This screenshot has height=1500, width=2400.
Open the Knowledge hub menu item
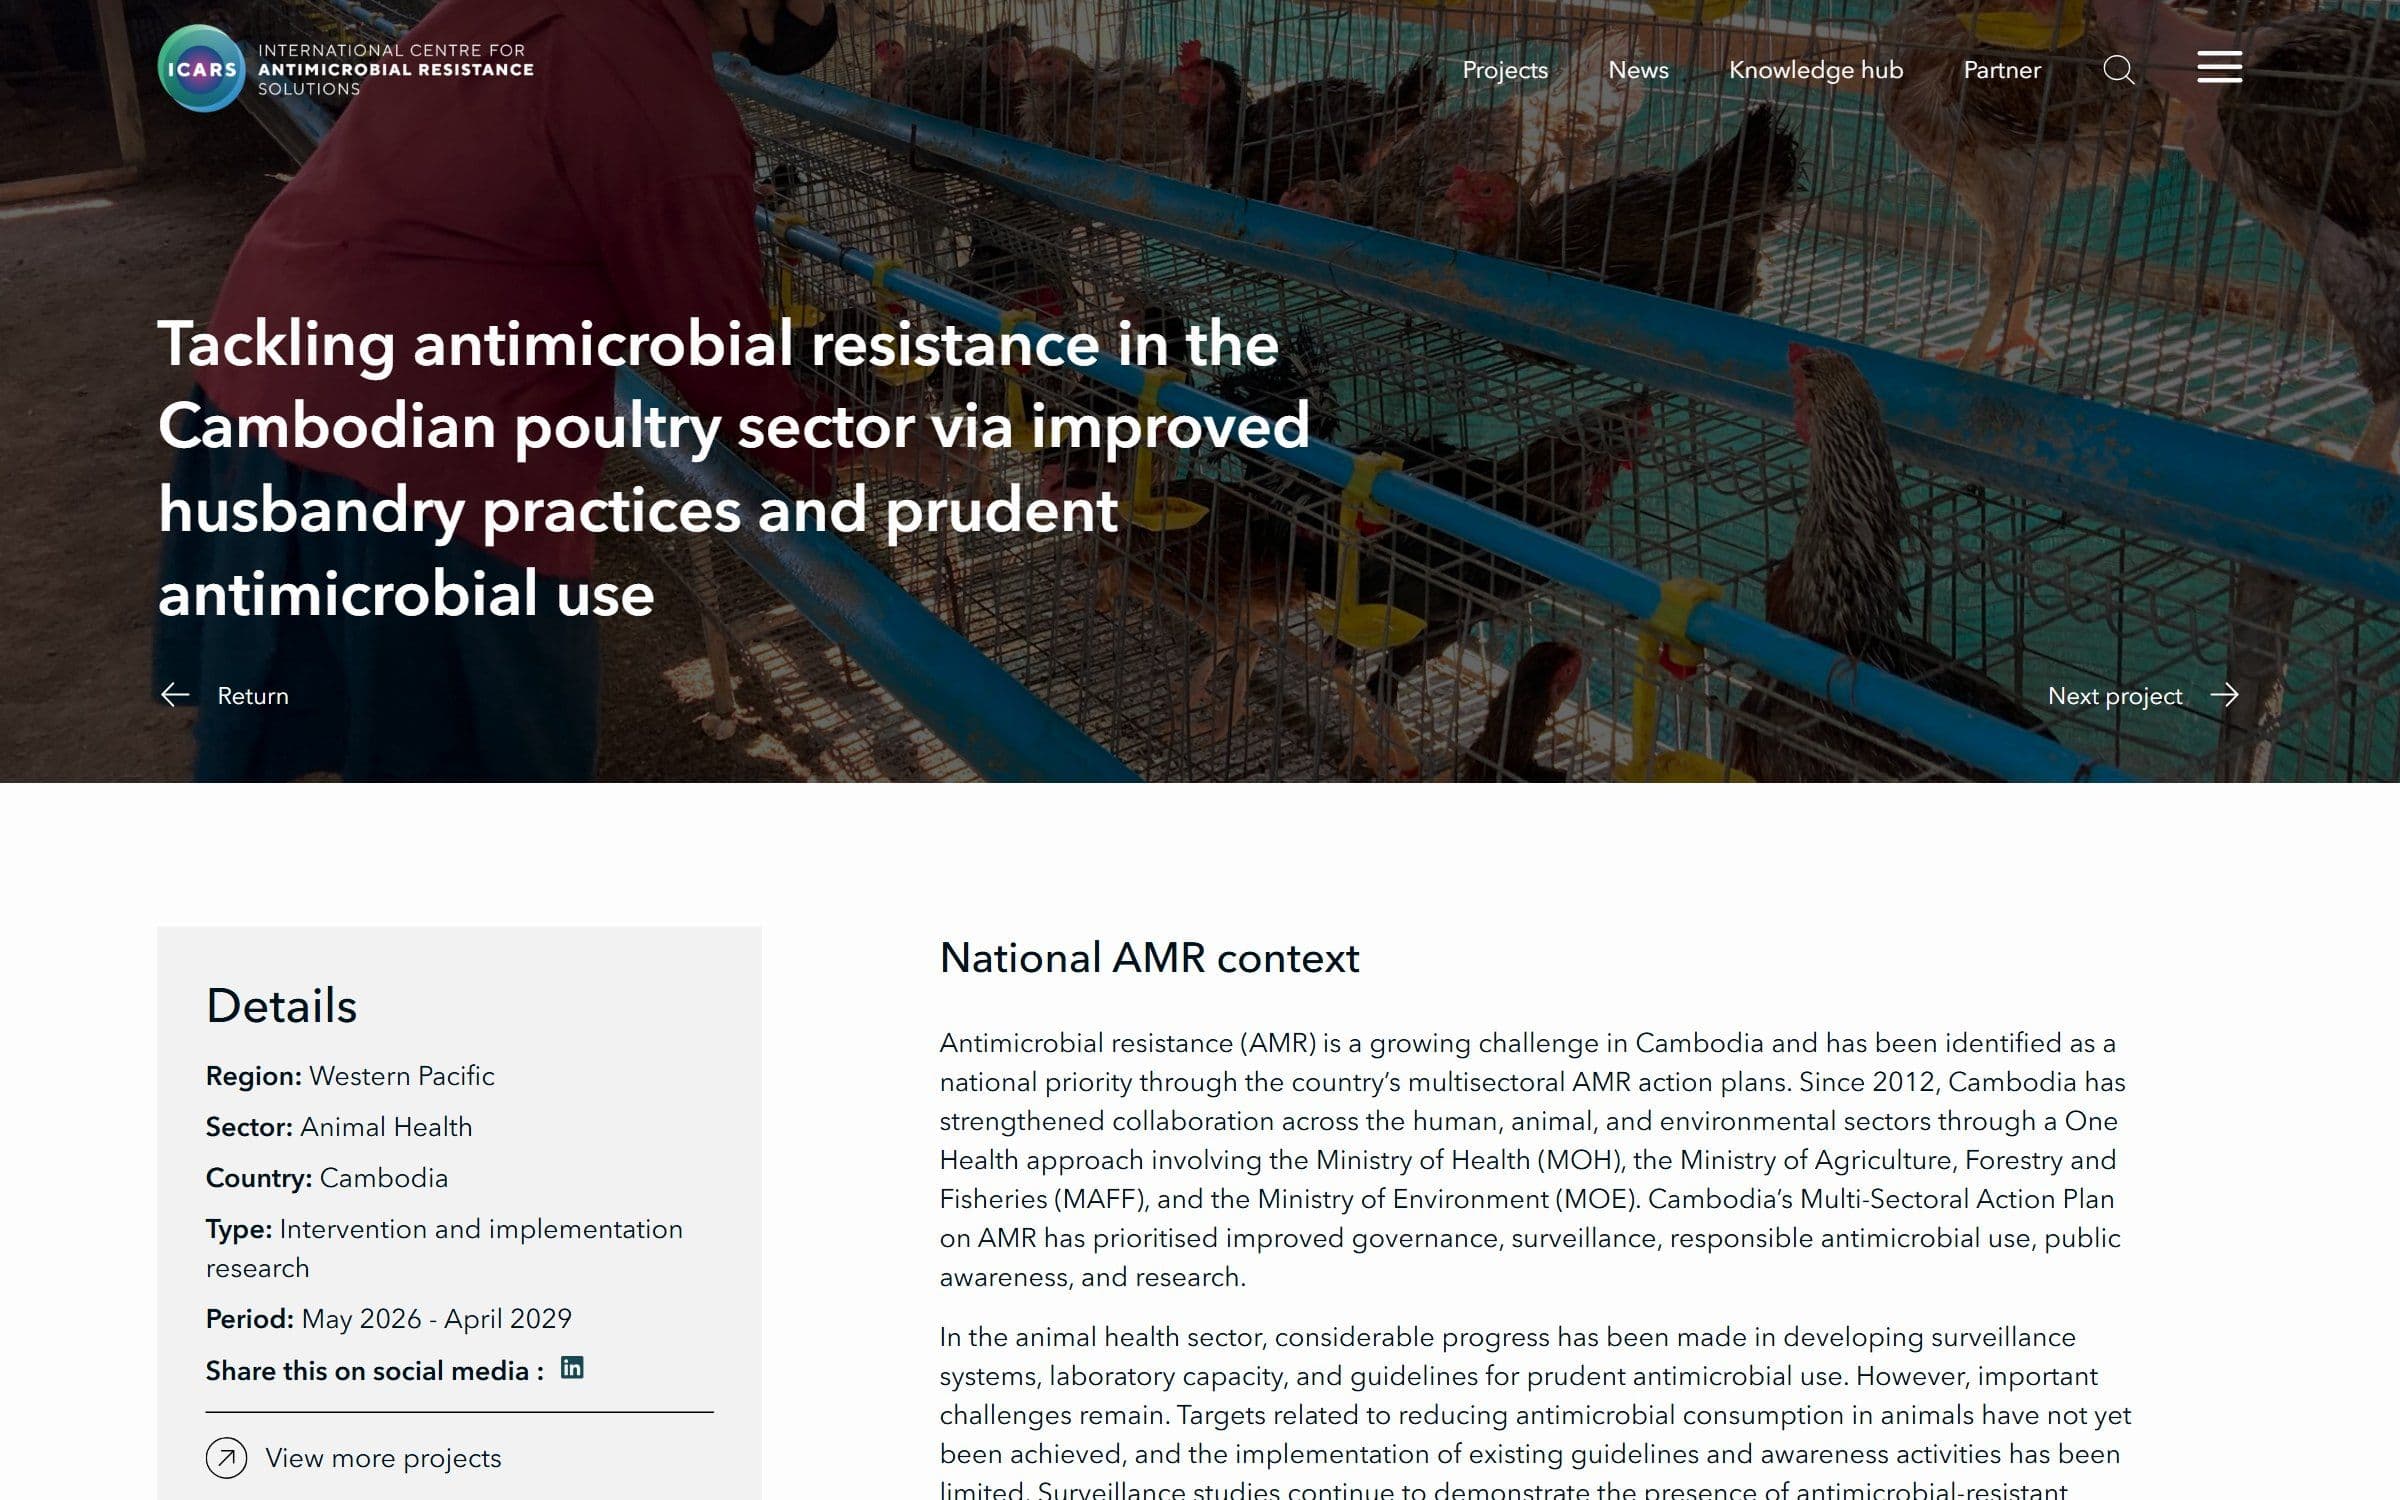[1816, 70]
